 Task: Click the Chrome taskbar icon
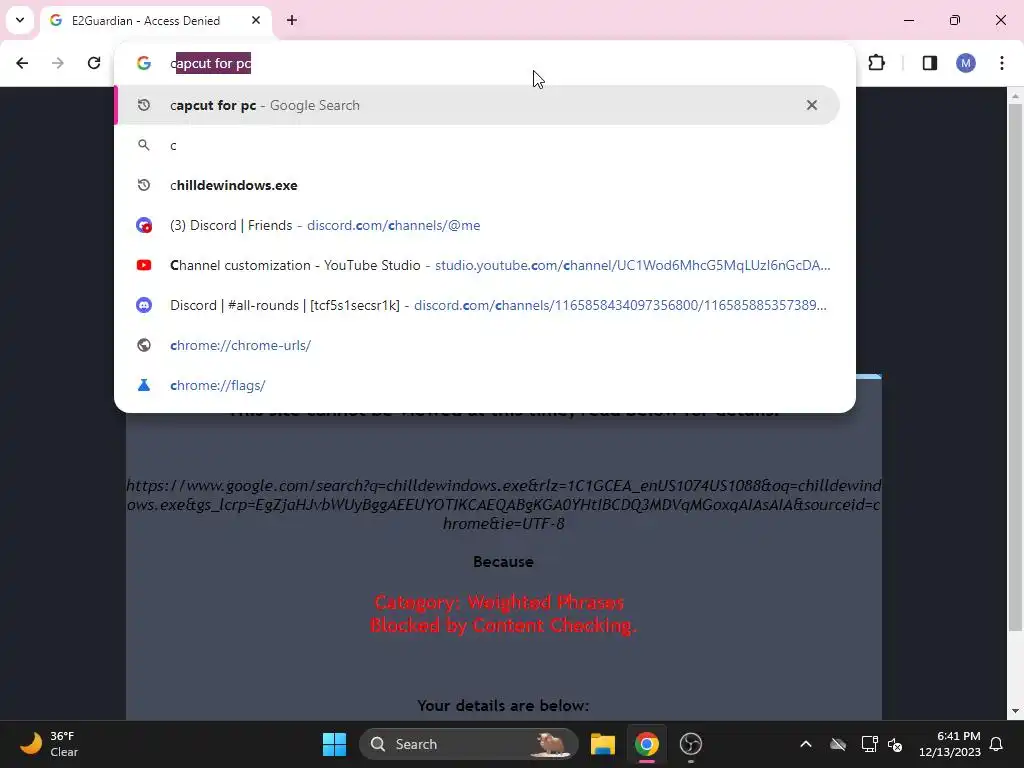click(647, 744)
